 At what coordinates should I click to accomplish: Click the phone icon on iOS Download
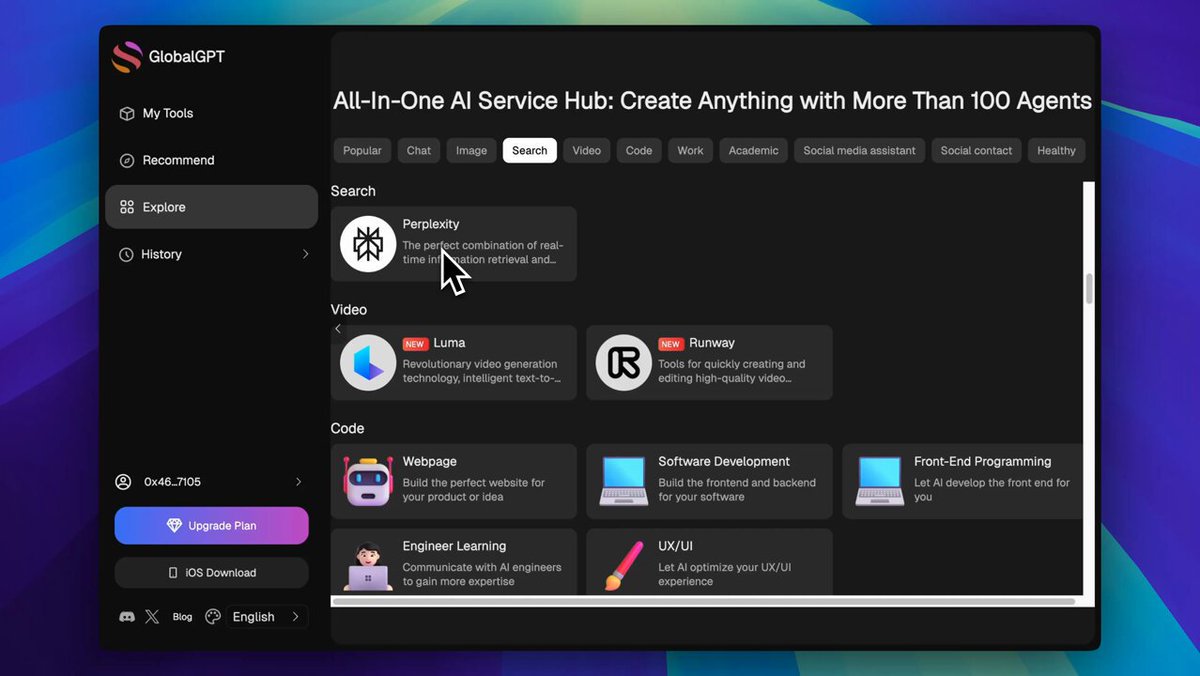(x=173, y=573)
